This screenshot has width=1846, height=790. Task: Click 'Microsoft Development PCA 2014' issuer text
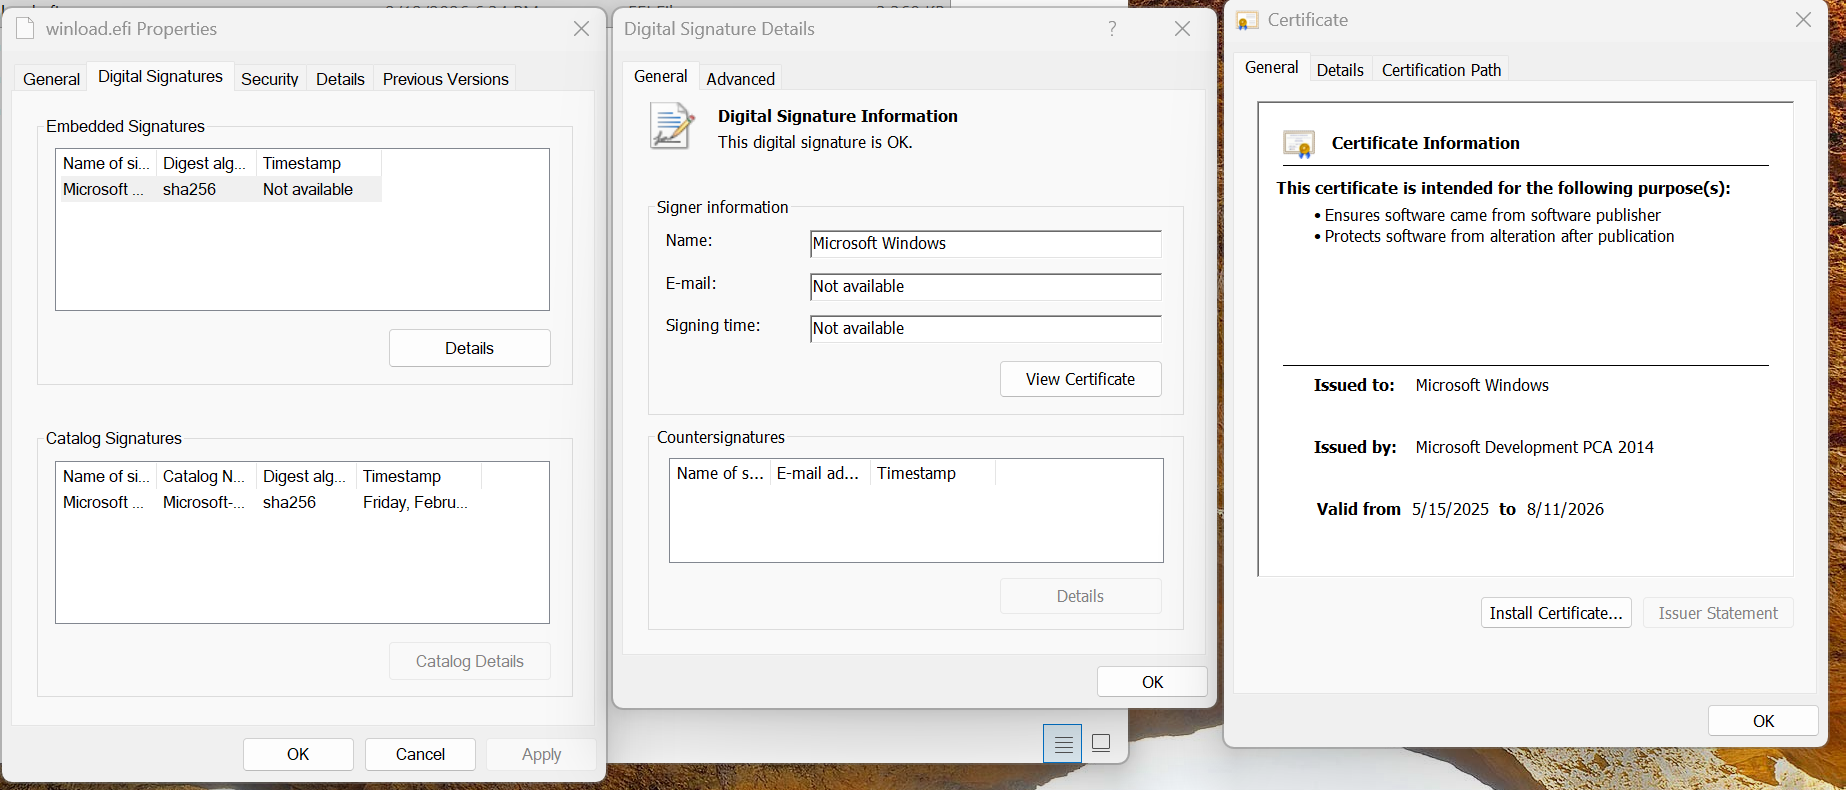point(1534,447)
